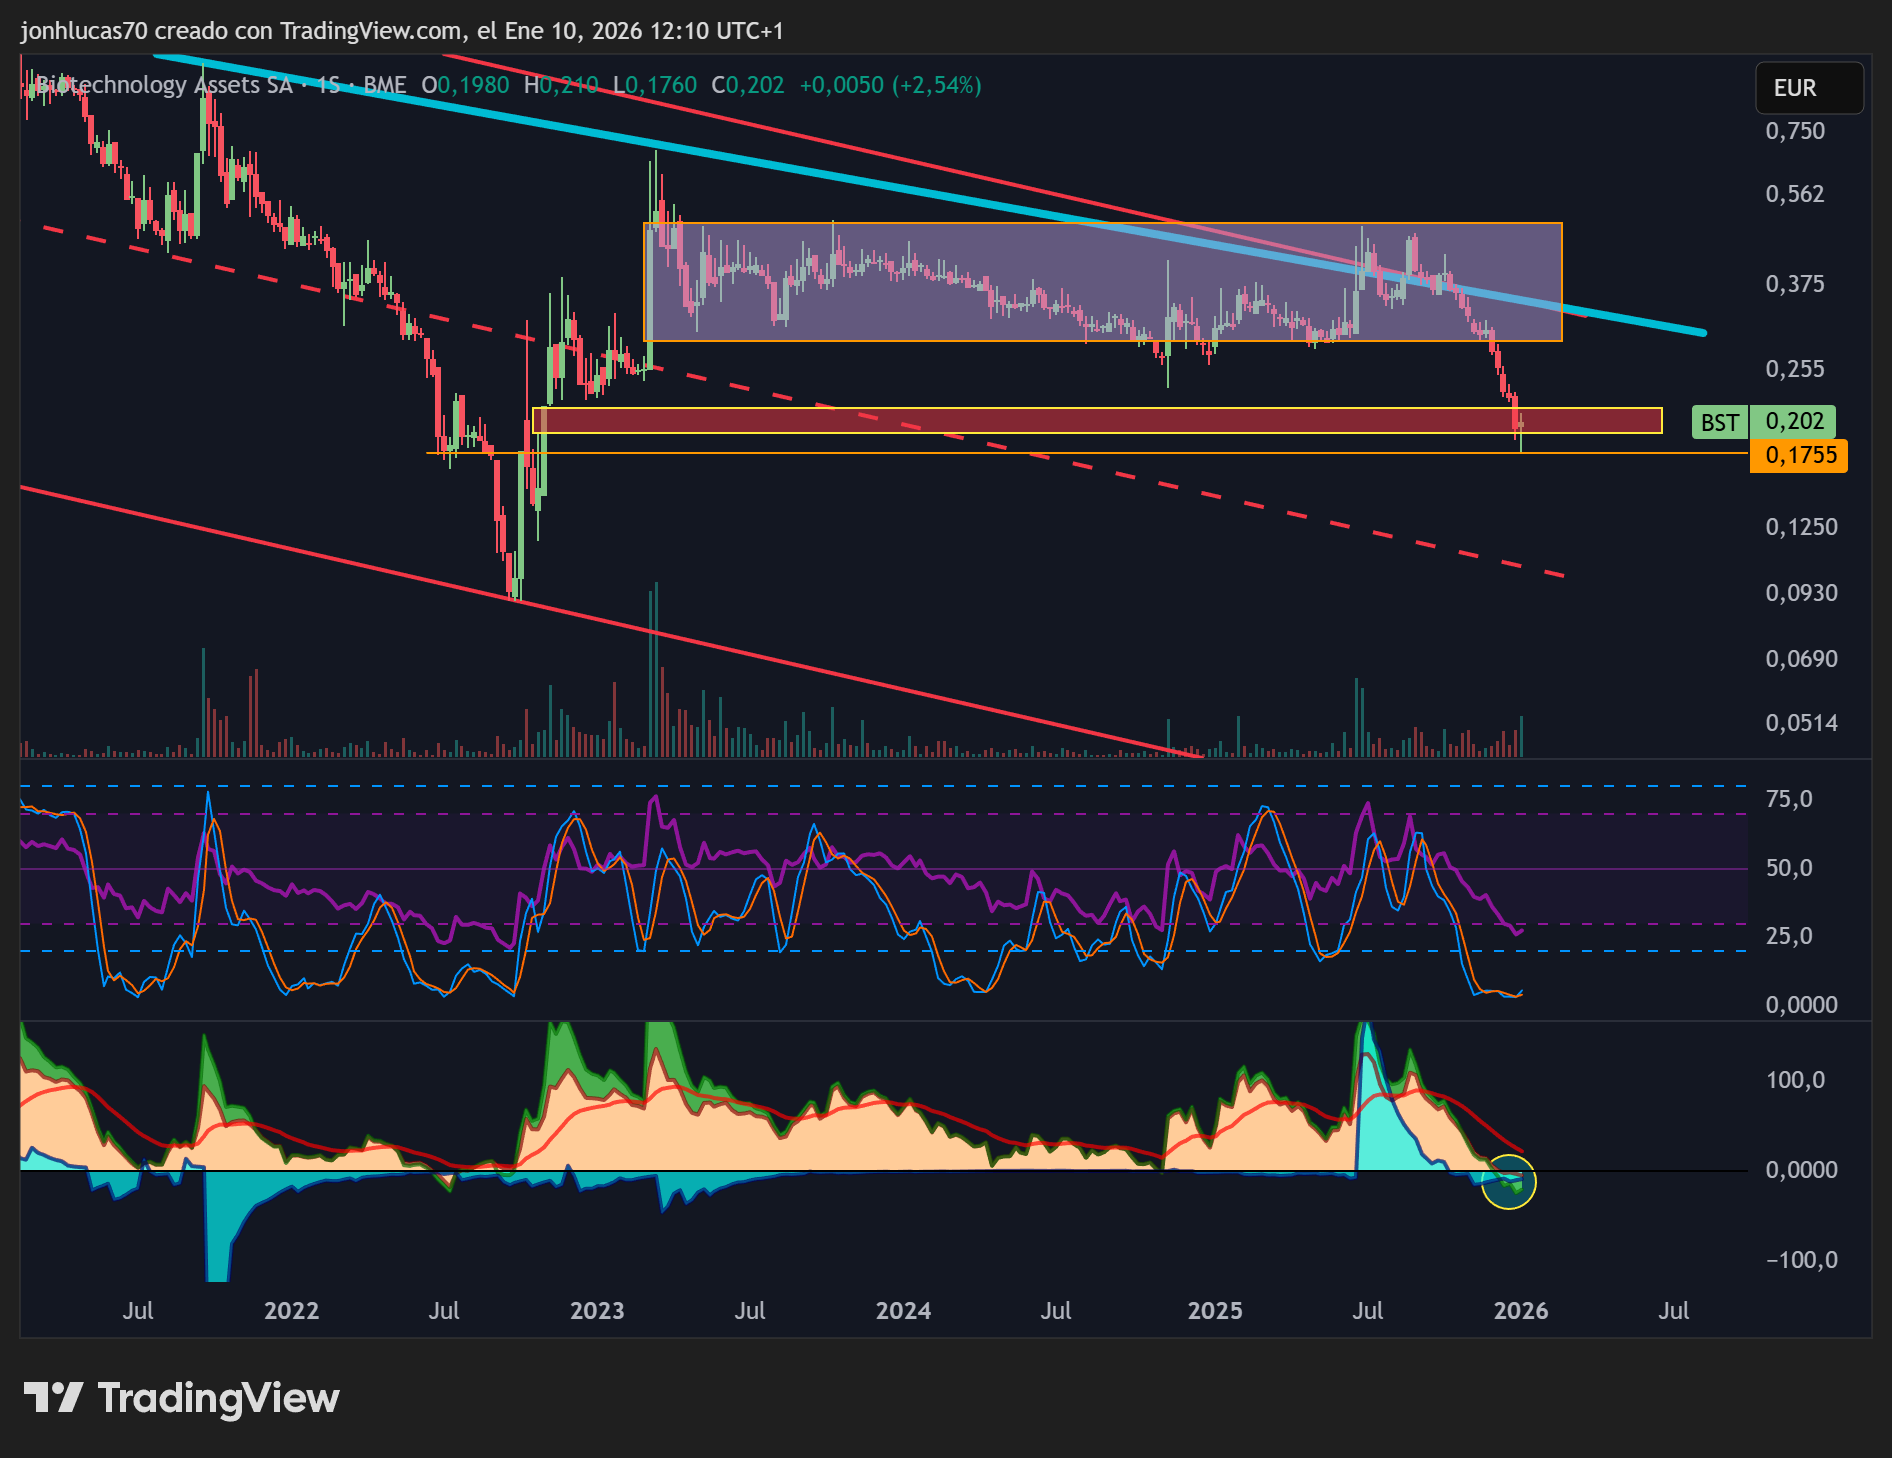1892x1458 pixels.
Task: Click the green 0,202 current price label
Action: pyautogui.click(x=1794, y=421)
